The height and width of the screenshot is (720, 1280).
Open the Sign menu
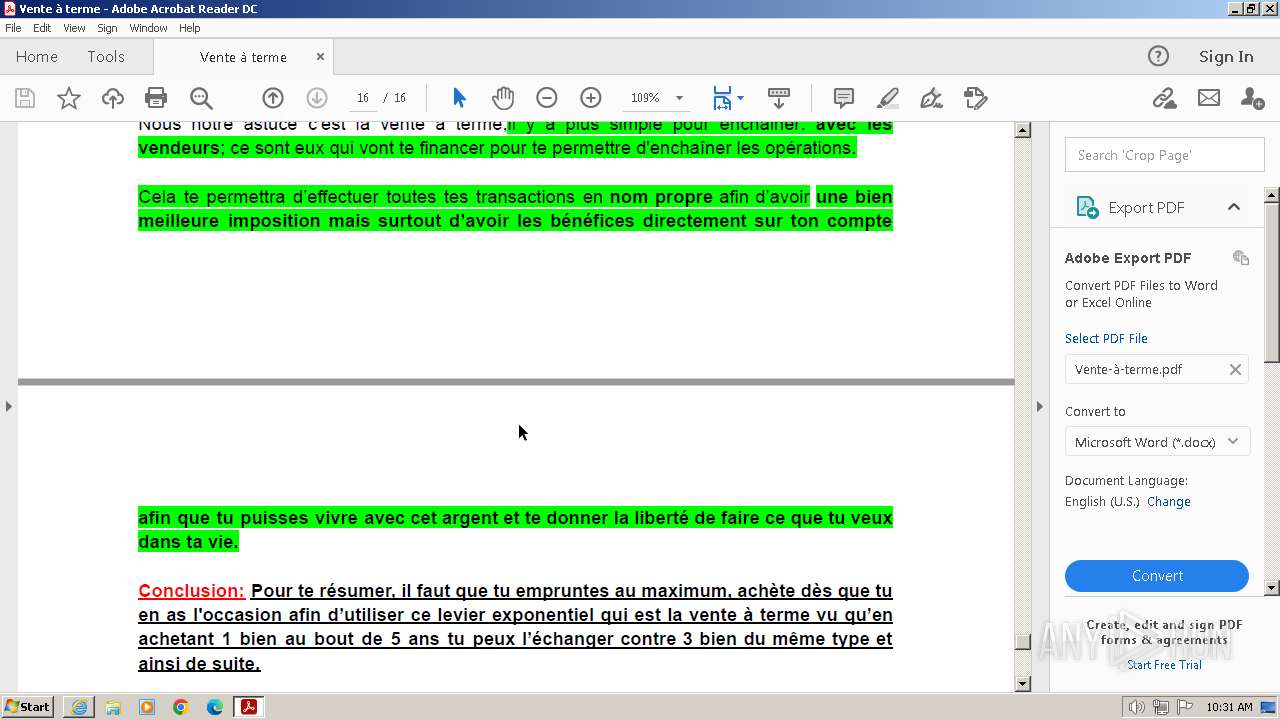[107, 28]
